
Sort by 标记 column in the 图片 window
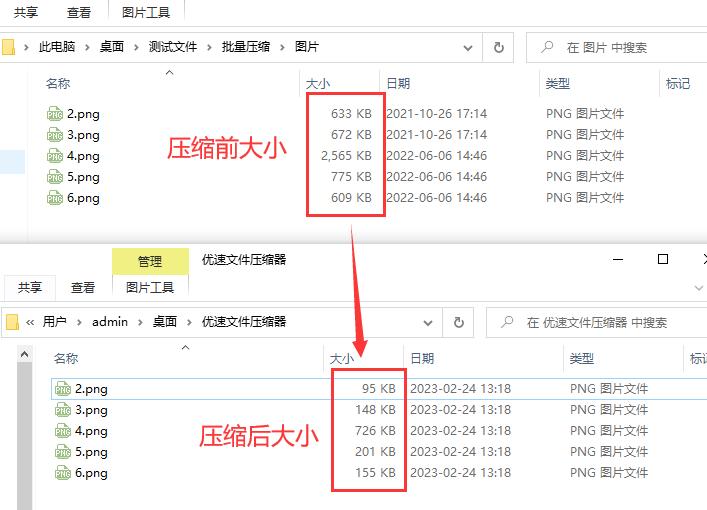pos(678,83)
